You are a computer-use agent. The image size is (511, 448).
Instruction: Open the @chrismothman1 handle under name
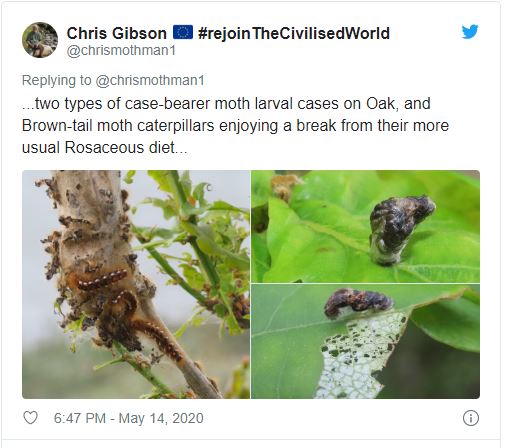click(x=121, y=51)
